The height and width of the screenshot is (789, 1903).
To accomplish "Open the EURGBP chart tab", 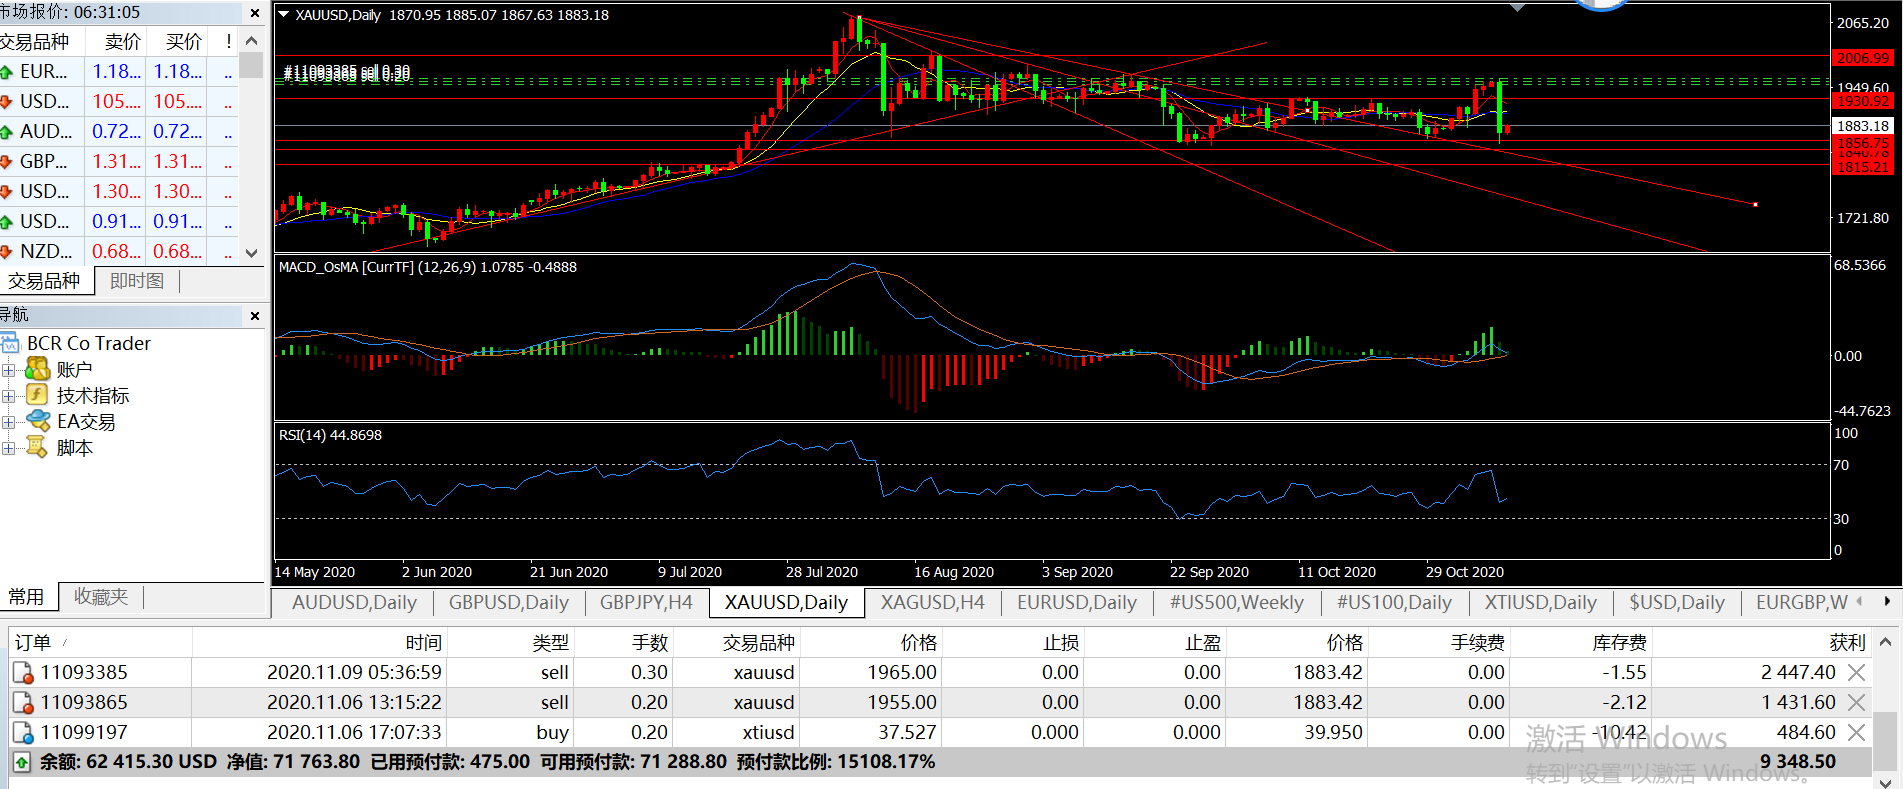I will click(1801, 603).
